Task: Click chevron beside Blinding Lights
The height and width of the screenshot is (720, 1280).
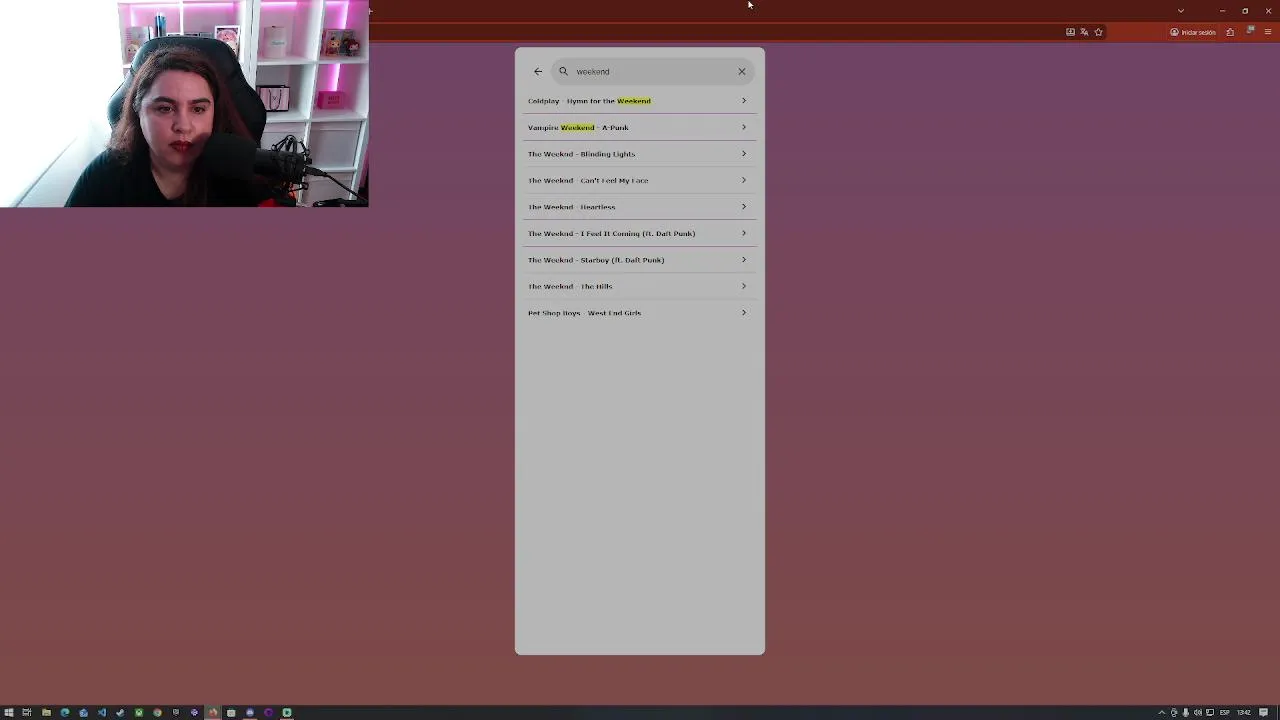Action: point(744,154)
